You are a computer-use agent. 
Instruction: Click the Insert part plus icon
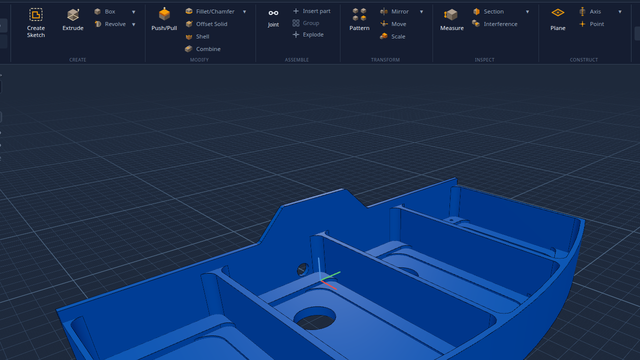[x=296, y=11]
